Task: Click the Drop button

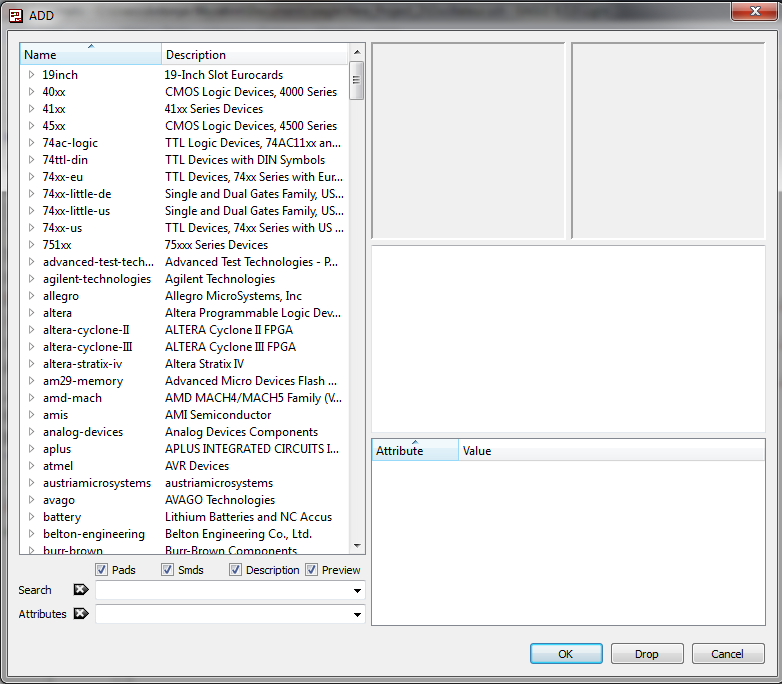Action: 647,654
